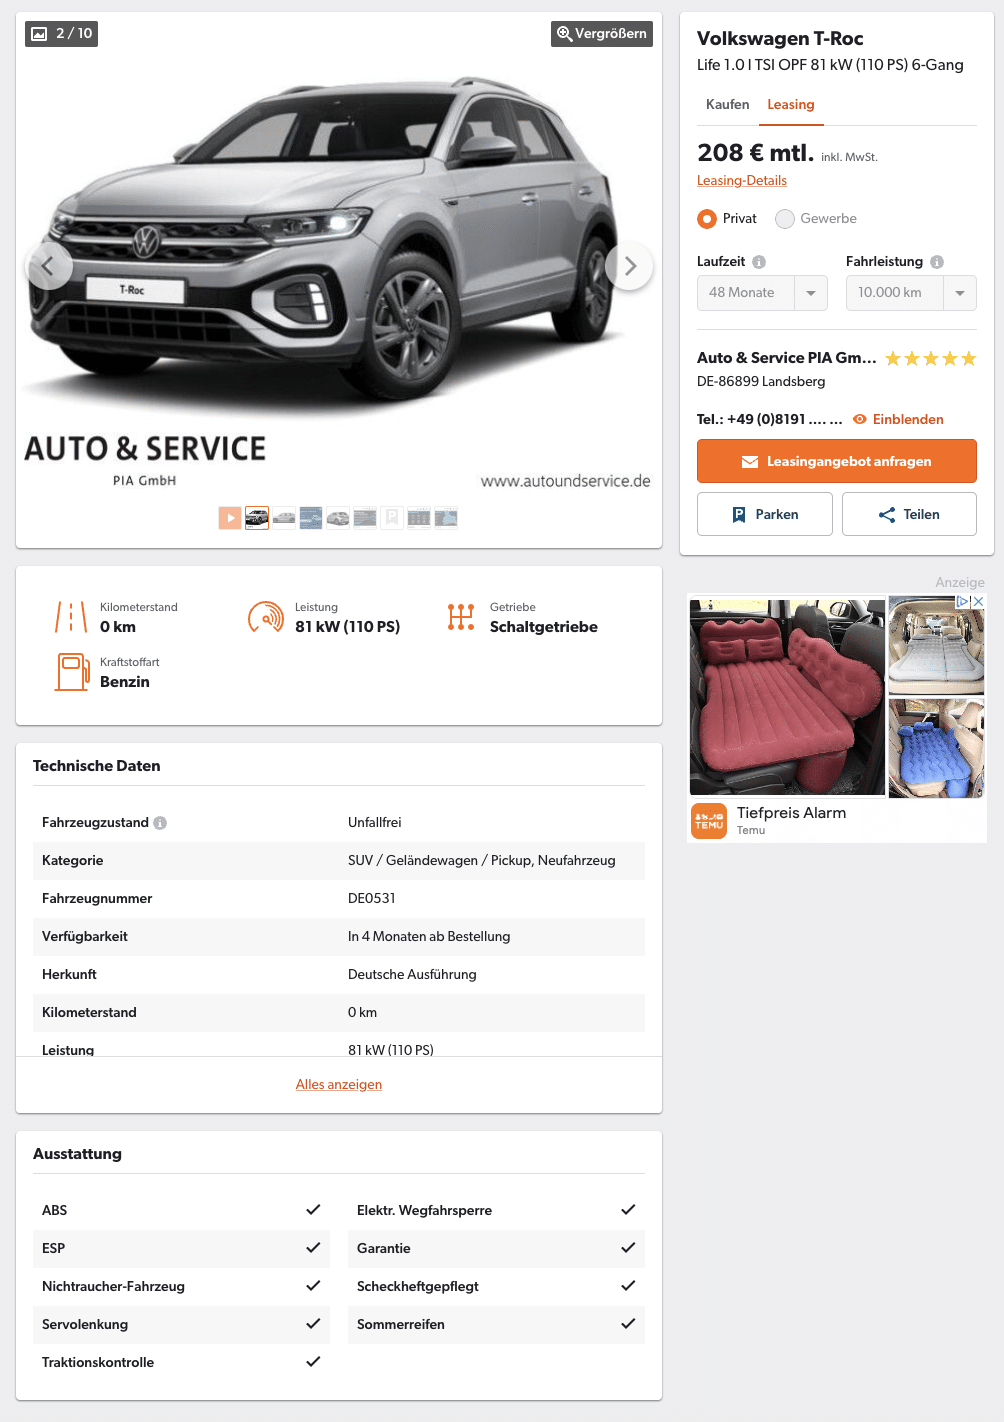Open the Laufzeit info icon

[759, 262]
